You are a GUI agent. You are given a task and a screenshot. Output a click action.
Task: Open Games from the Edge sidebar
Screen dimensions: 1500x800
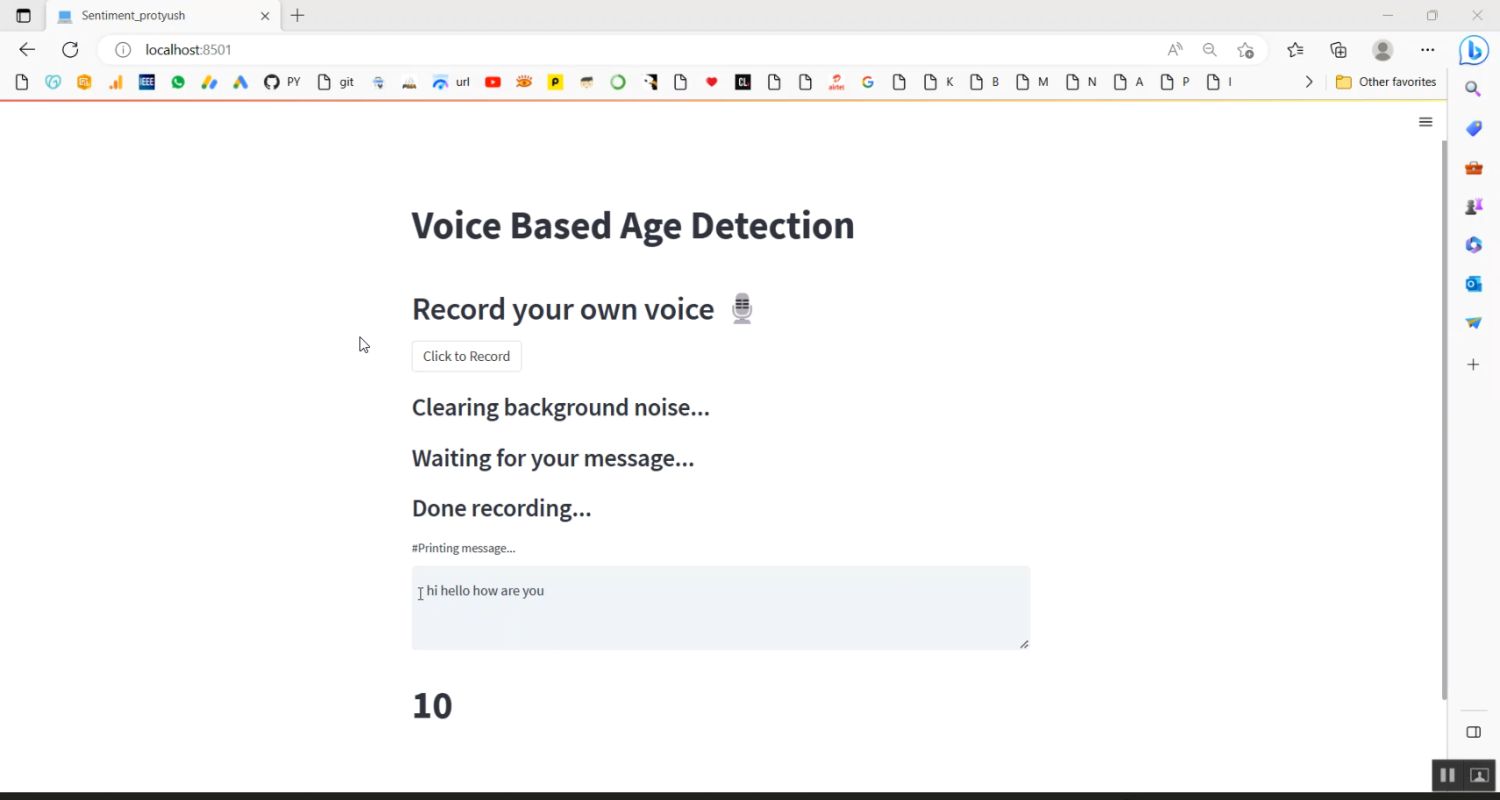[1473, 206]
